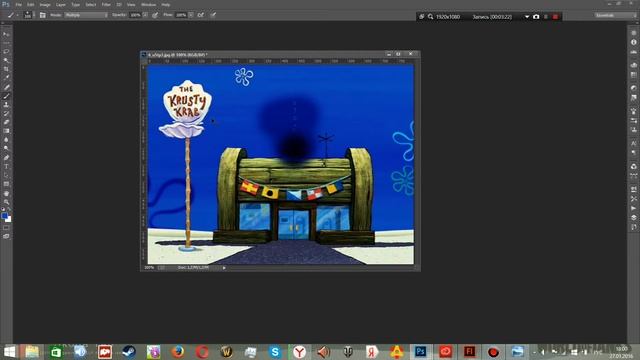640x360 pixels.
Task: Select the Brush tool in toolbox
Action: [6, 96]
